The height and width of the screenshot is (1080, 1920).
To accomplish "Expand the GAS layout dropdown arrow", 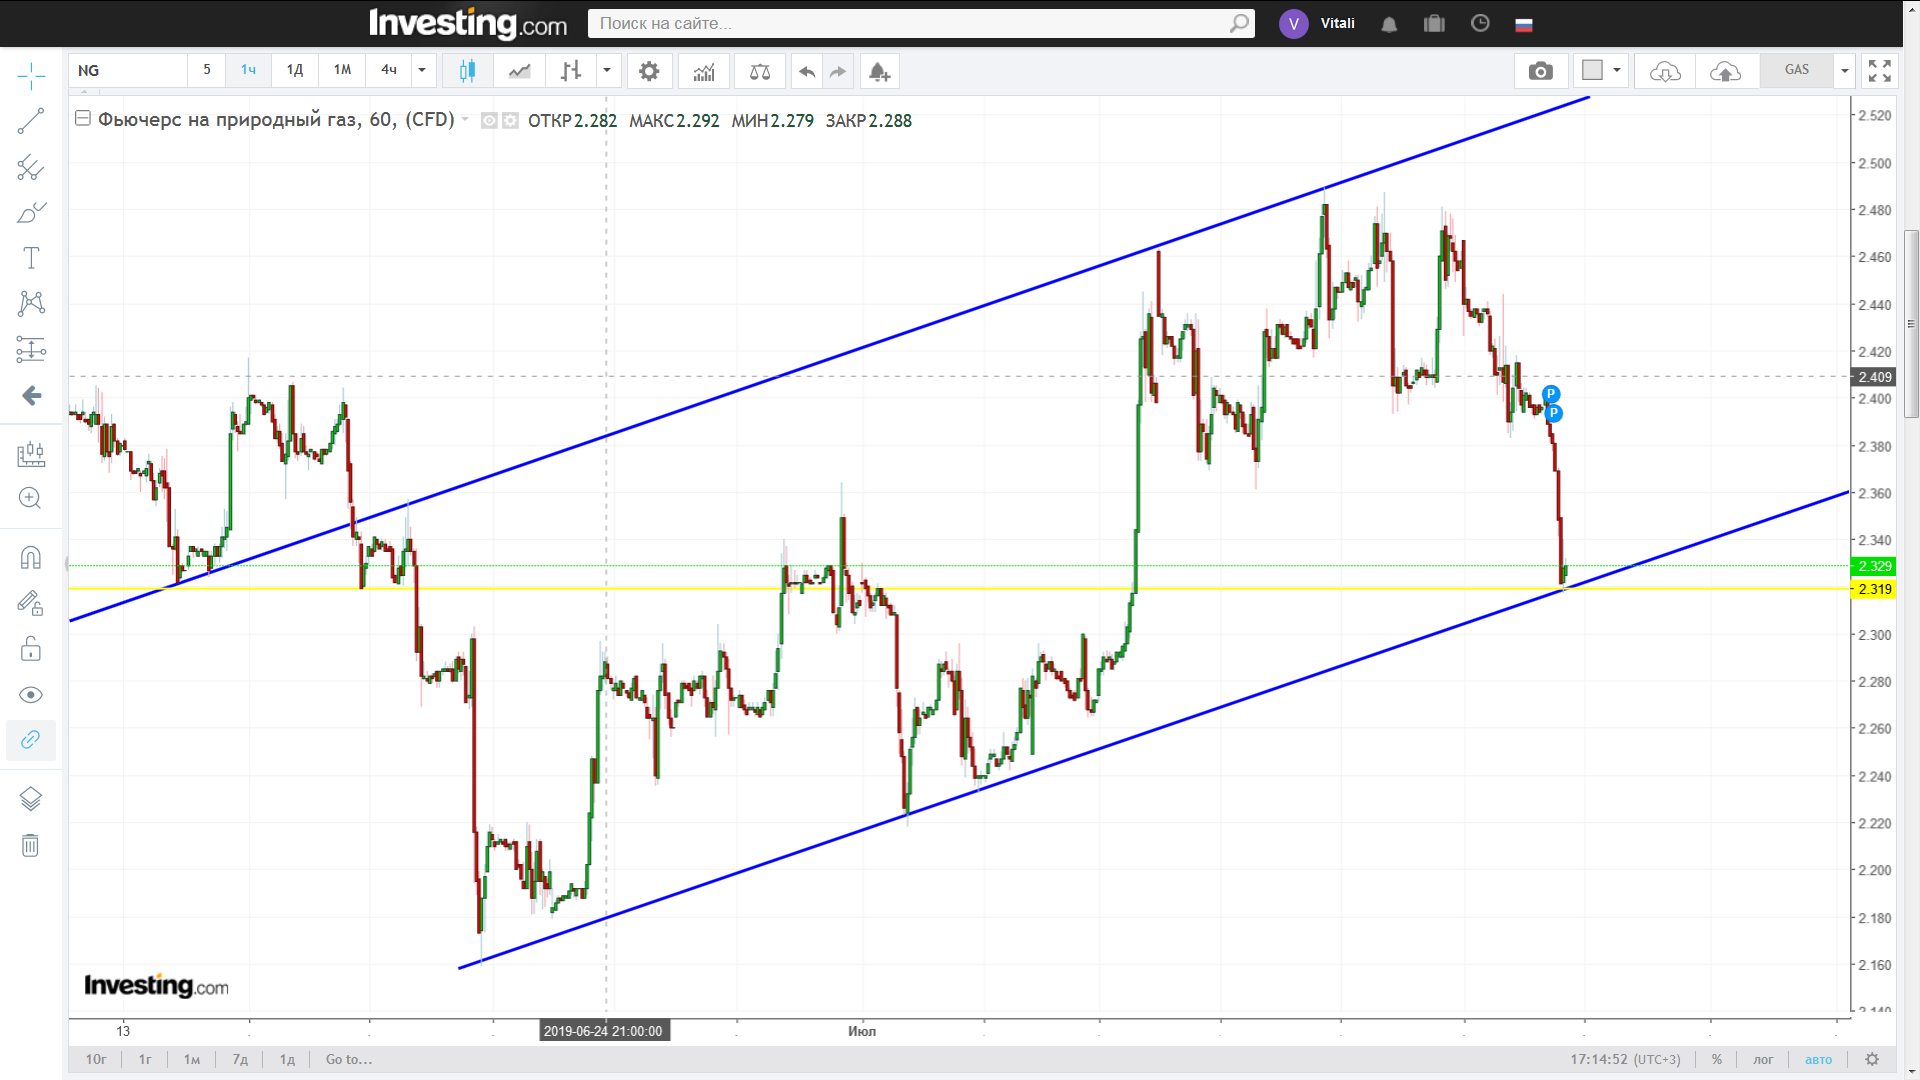I will pyautogui.click(x=1845, y=70).
